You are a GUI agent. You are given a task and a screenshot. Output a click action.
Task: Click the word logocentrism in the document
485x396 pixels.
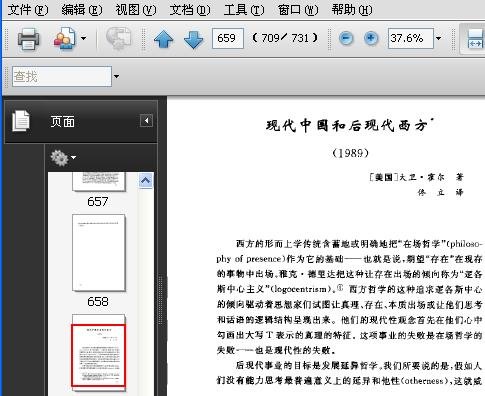click(300, 289)
